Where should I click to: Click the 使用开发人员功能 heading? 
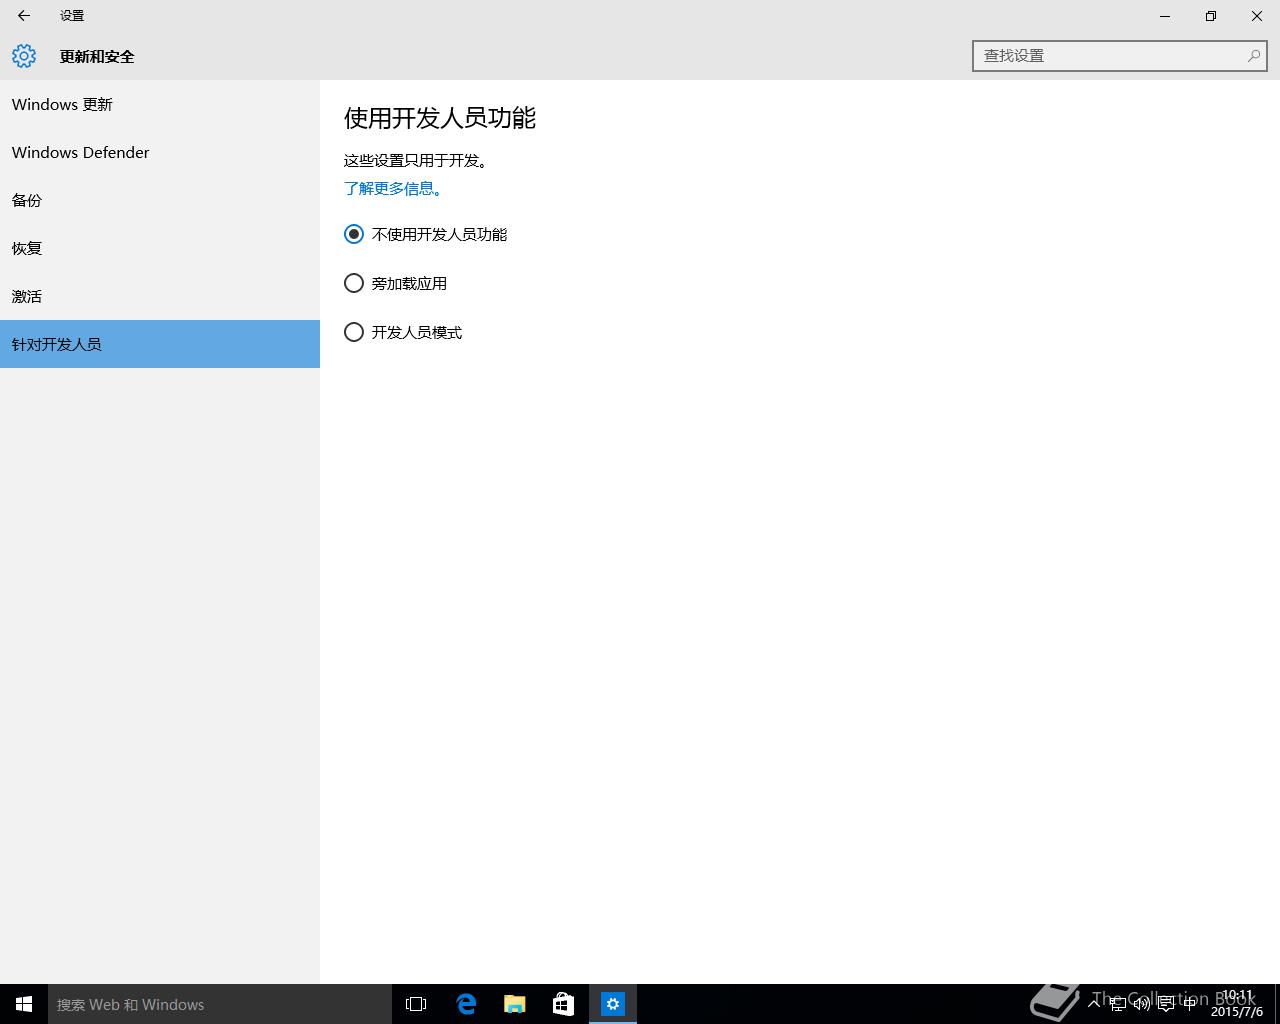tap(440, 118)
